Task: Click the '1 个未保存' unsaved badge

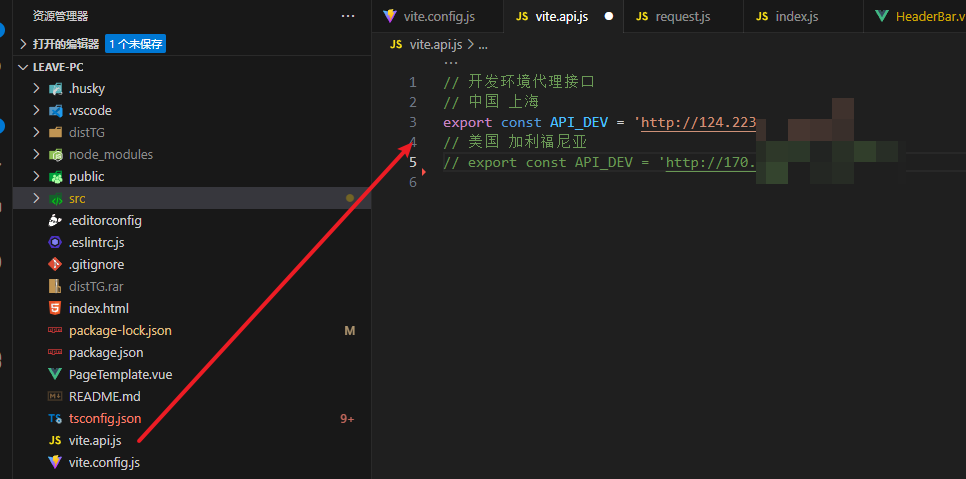Action: (x=135, y=44)
